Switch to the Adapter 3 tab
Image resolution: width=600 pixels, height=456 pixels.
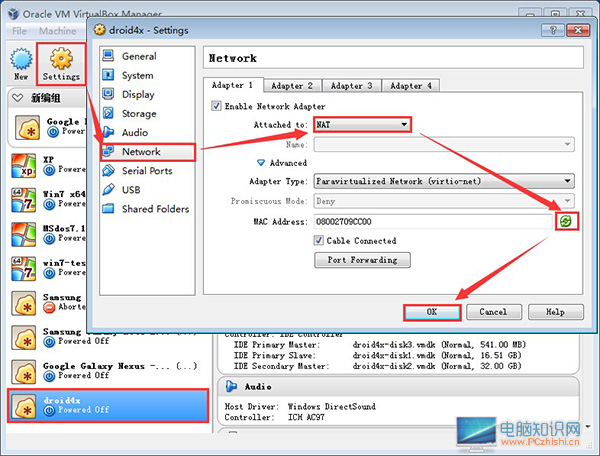(352, 86)
